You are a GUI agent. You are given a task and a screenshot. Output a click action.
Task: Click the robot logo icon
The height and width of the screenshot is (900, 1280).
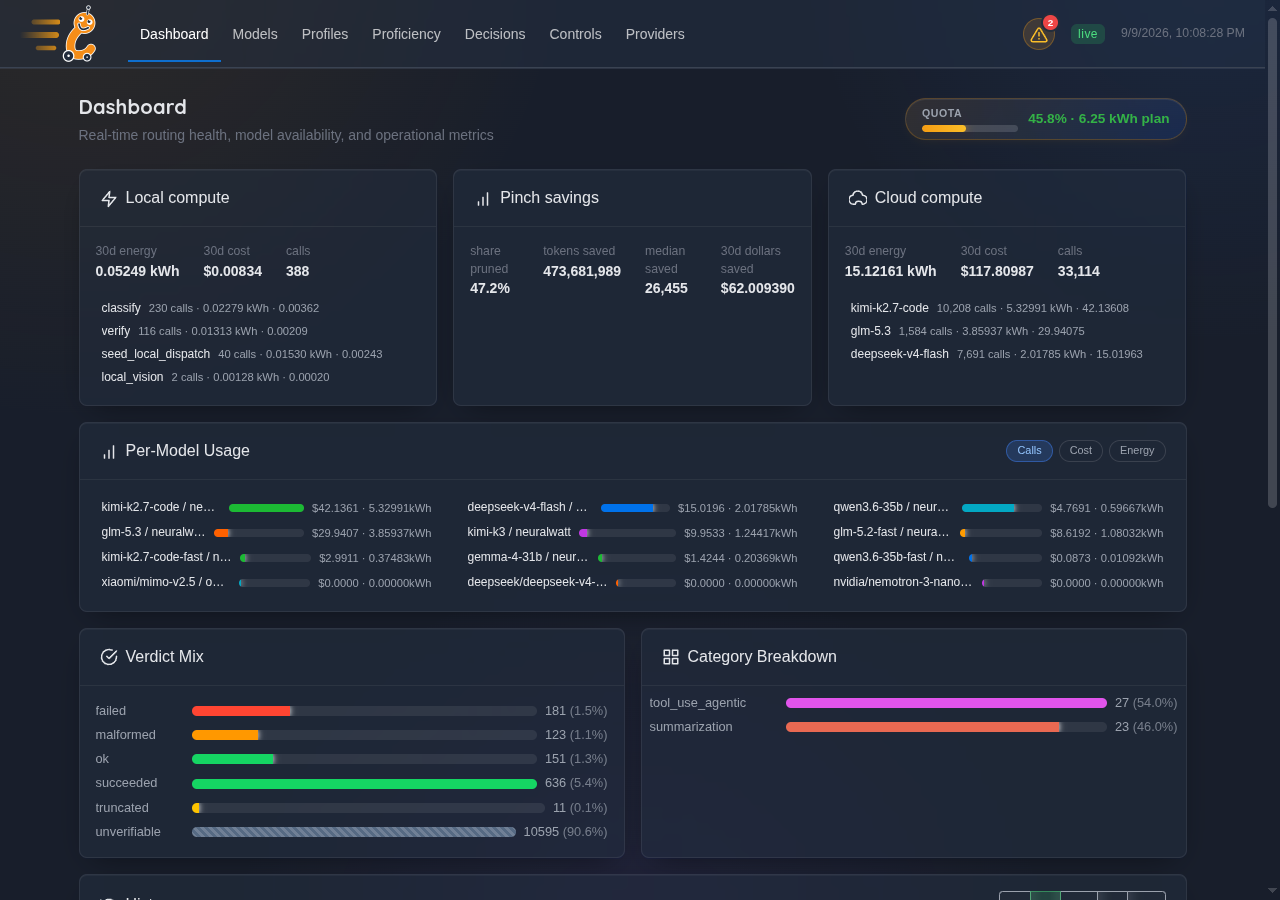(x=60, y=34)
